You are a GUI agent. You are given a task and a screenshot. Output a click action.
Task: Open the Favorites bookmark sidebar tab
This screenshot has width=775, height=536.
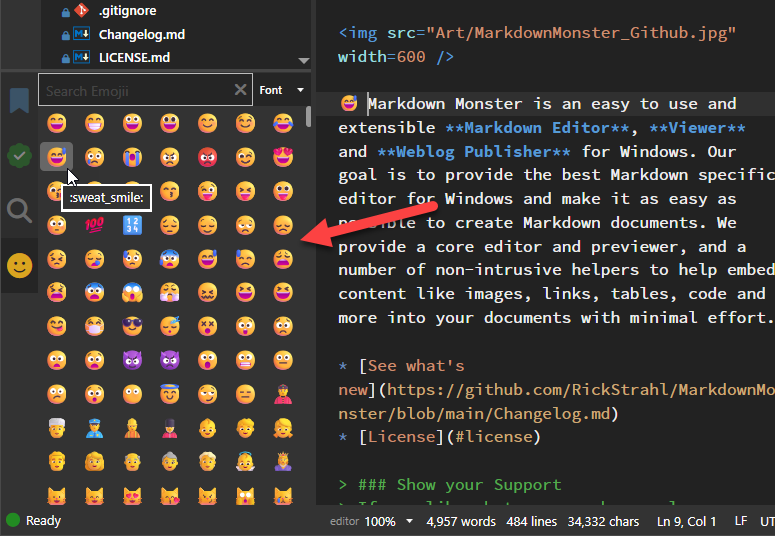[19, 100]
